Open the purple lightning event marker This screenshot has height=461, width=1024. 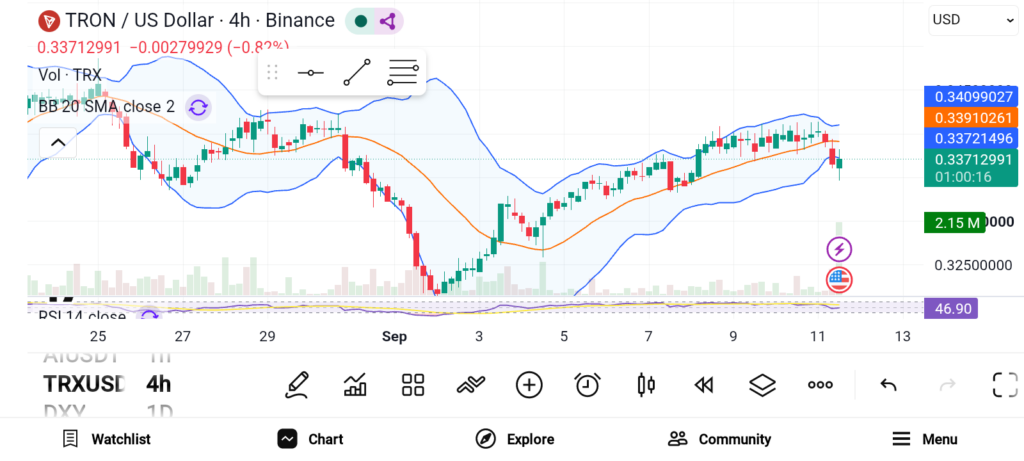tap(839, 249)
